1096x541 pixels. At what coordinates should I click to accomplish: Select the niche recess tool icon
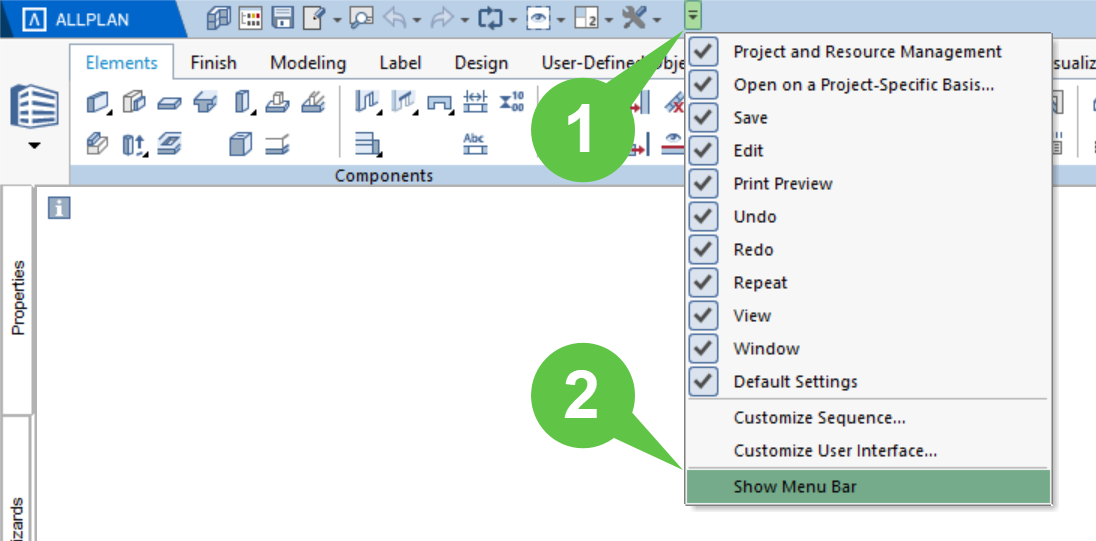pyautogui.click(x=440, y=103)
